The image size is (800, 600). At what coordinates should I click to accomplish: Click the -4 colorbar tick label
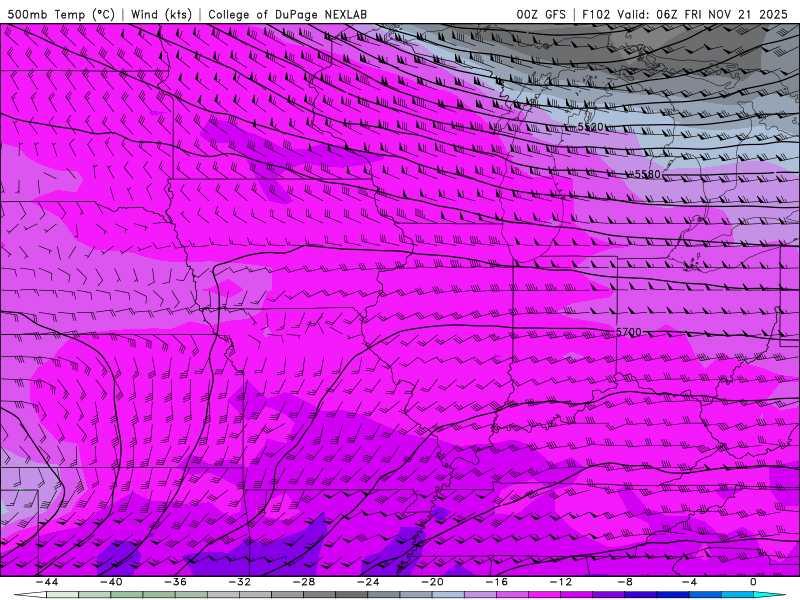point(689,582)
